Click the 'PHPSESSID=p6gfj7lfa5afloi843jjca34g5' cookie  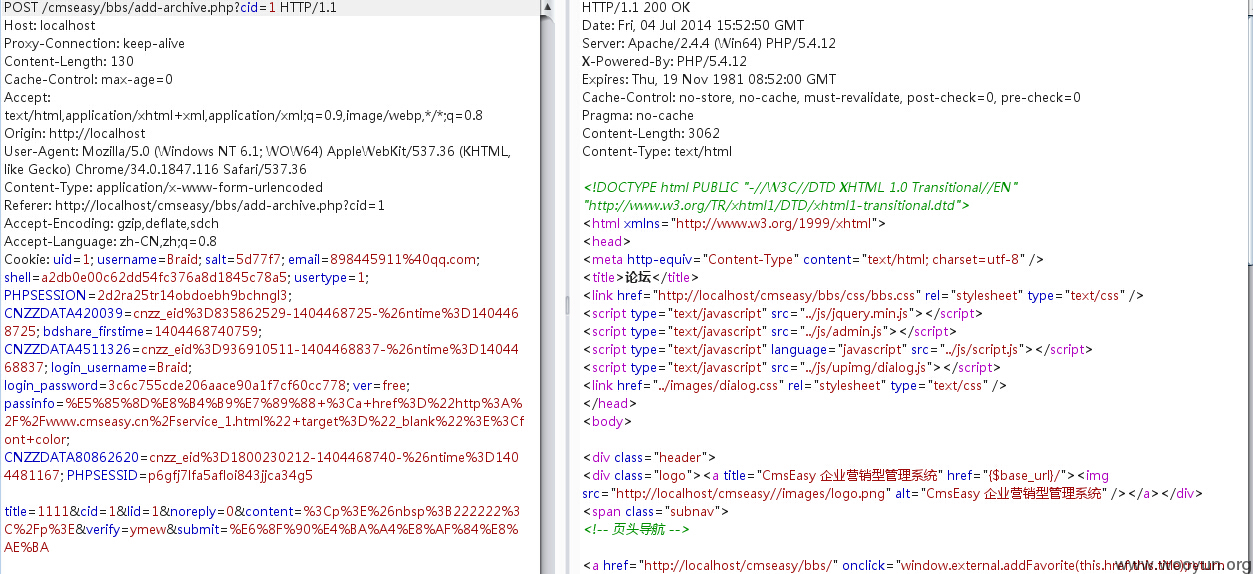pyautogui.click(x=190, y=475)
